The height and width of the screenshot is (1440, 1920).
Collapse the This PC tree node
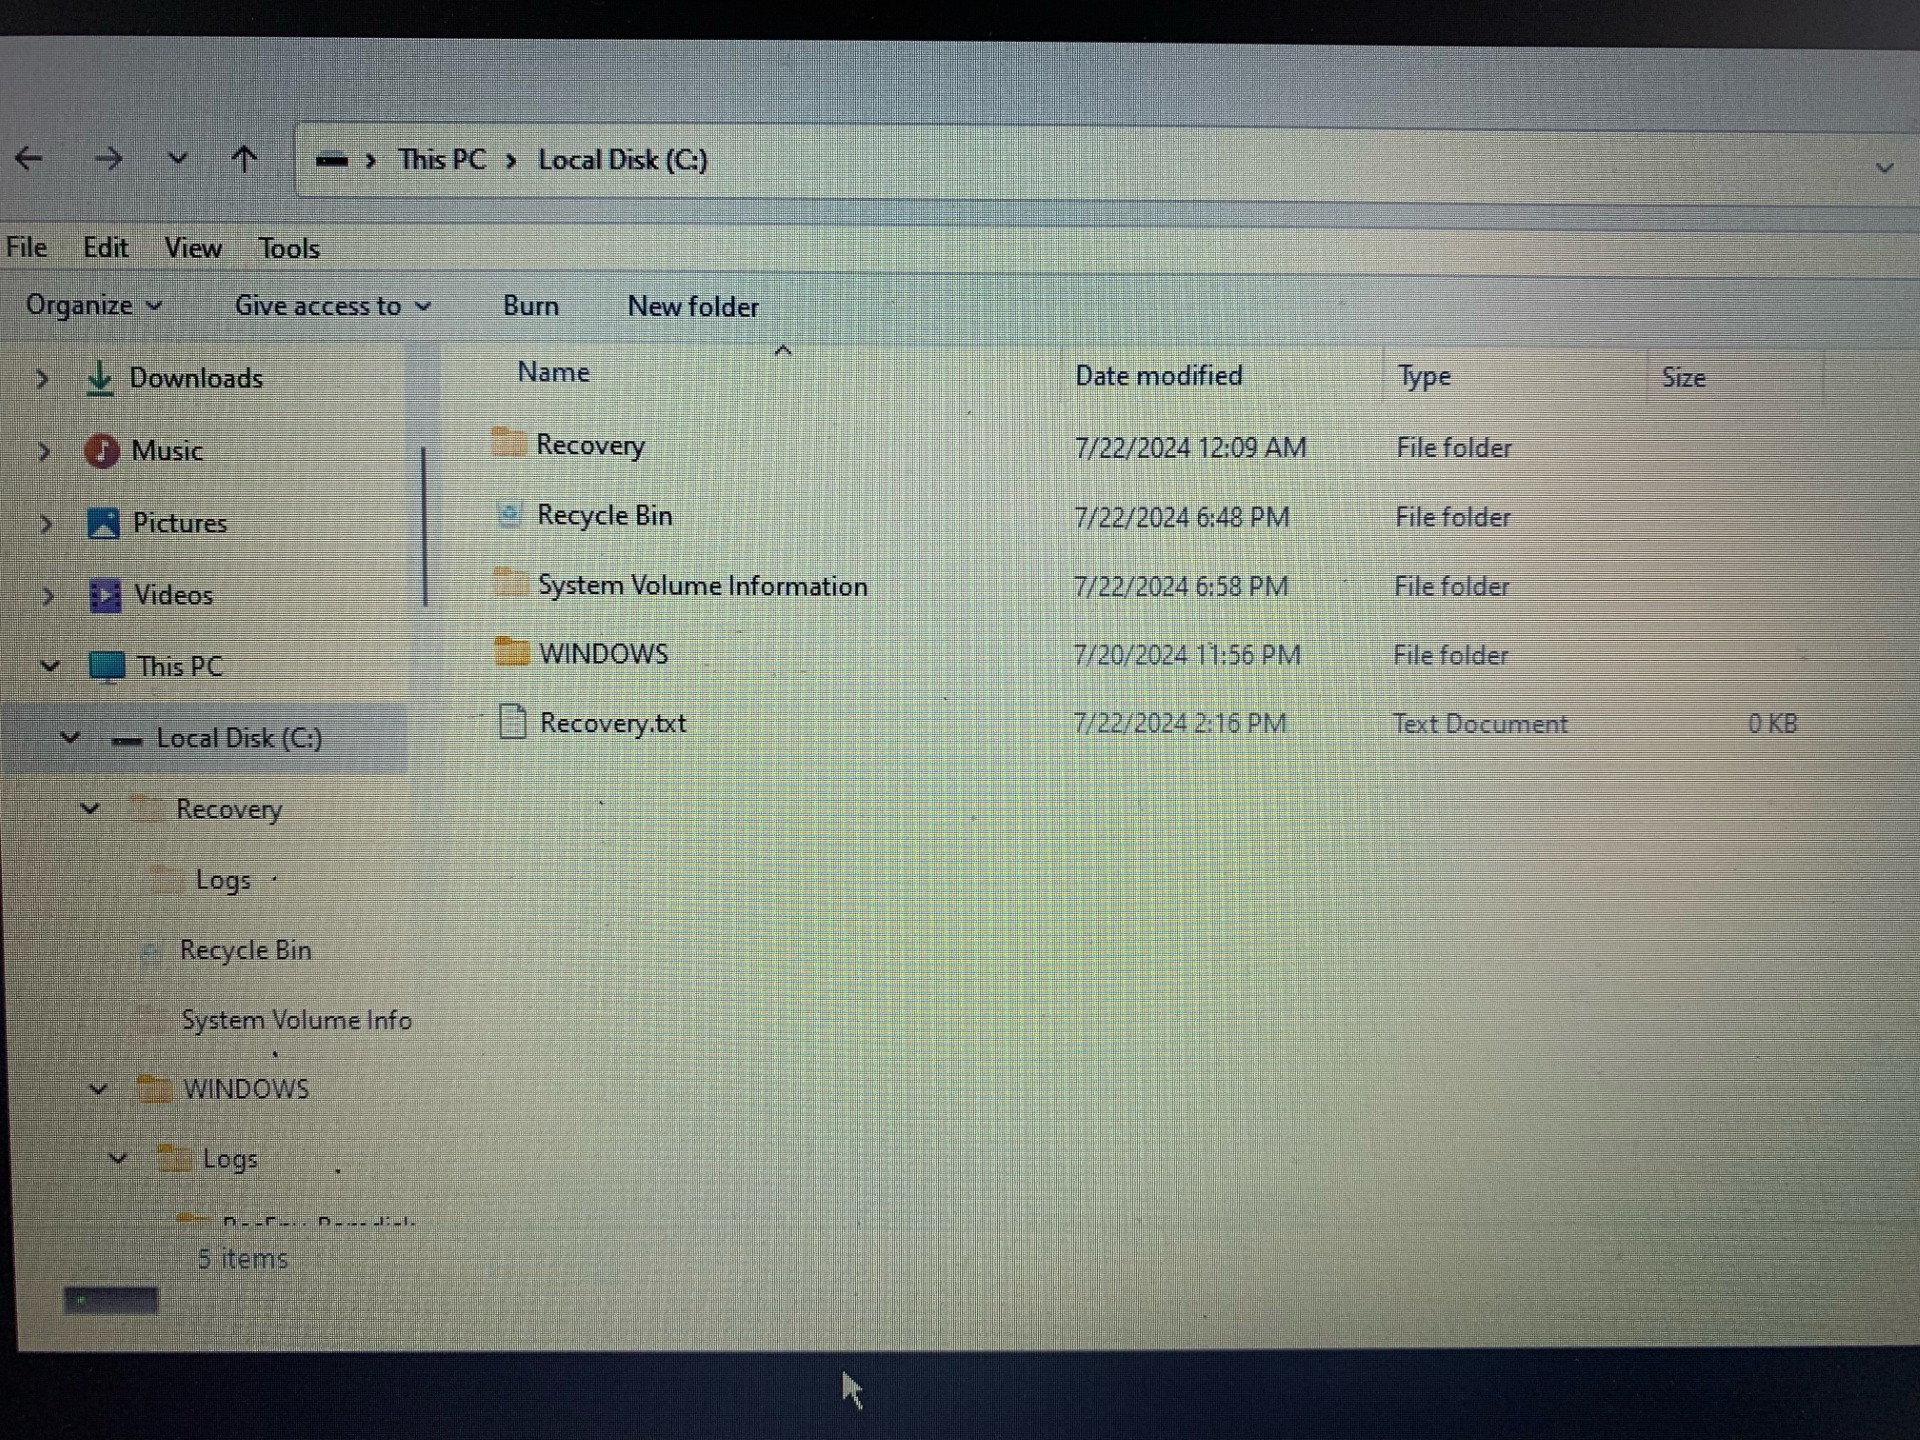50,666
